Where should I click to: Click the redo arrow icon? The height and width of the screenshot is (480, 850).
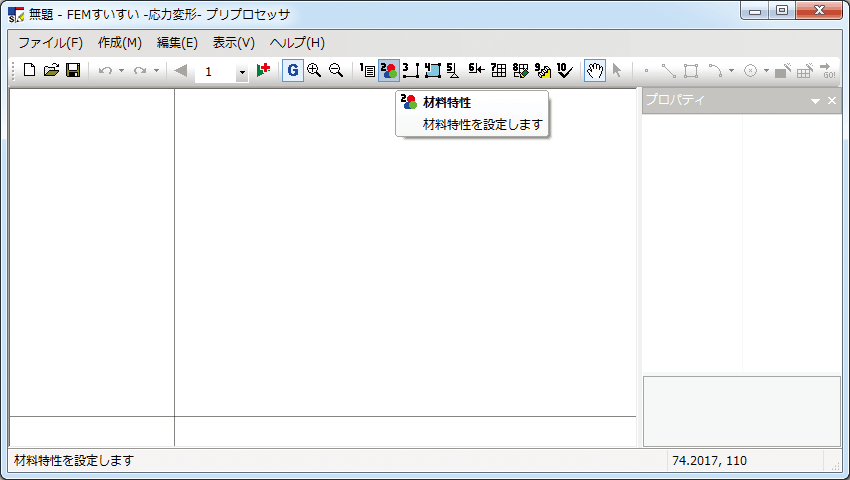point(140,71)
